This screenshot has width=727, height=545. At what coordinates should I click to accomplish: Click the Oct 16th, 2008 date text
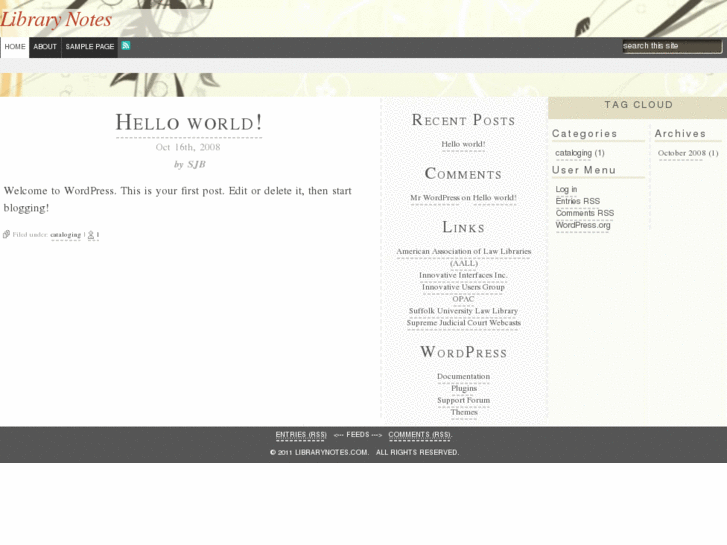[x=188, y=147]
